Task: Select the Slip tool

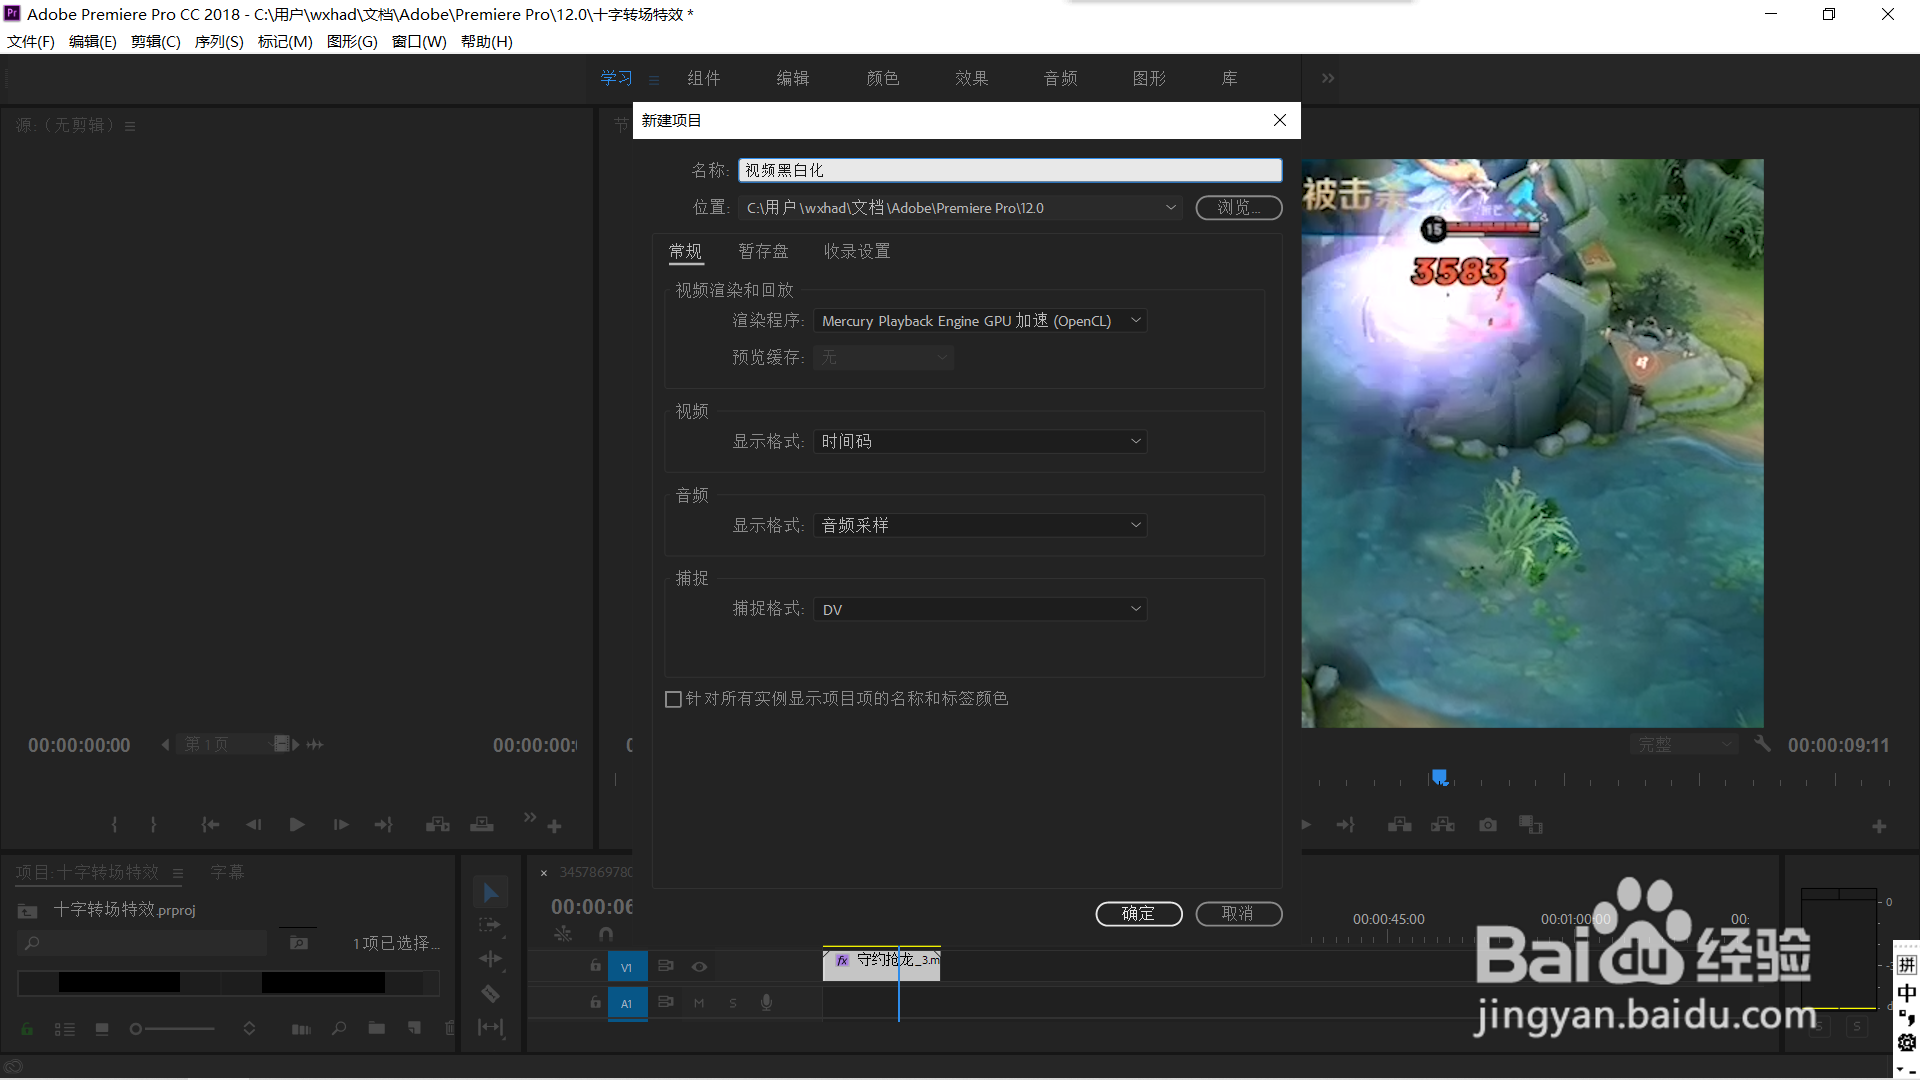Action: click(490, 1027)
